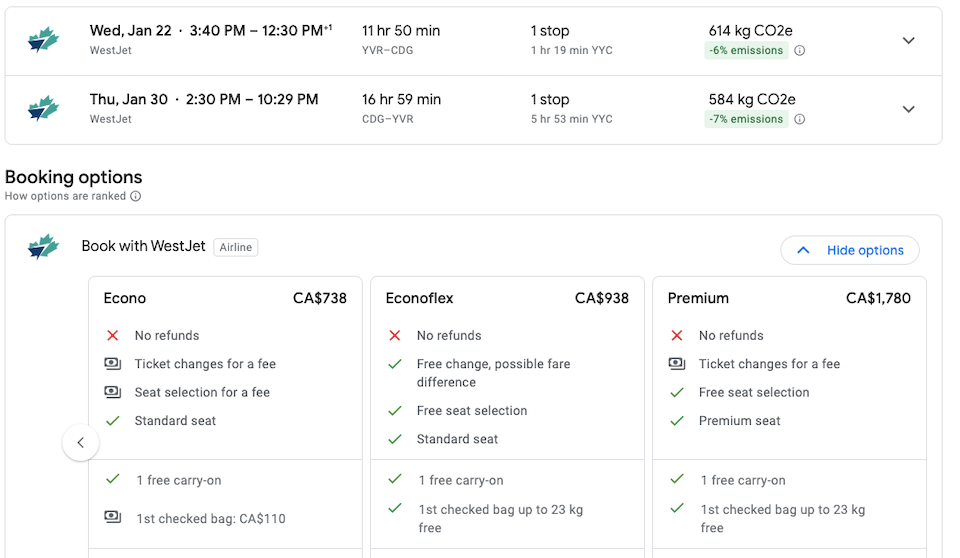The width and height of the screenshot is (960, 558).
Task: Click fee icon for Premium ticket changes
Action: [677, 363]
